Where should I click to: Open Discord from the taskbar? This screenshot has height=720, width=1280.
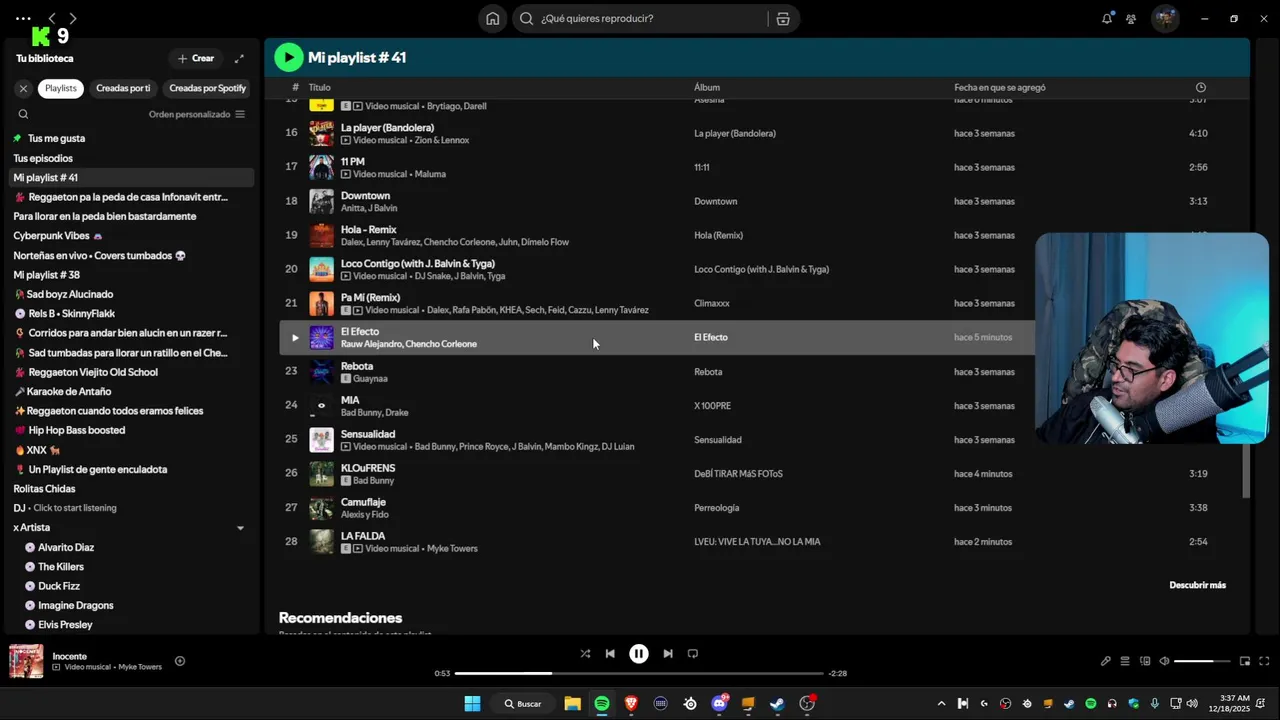pyautogui.click(x=719, y=703)
